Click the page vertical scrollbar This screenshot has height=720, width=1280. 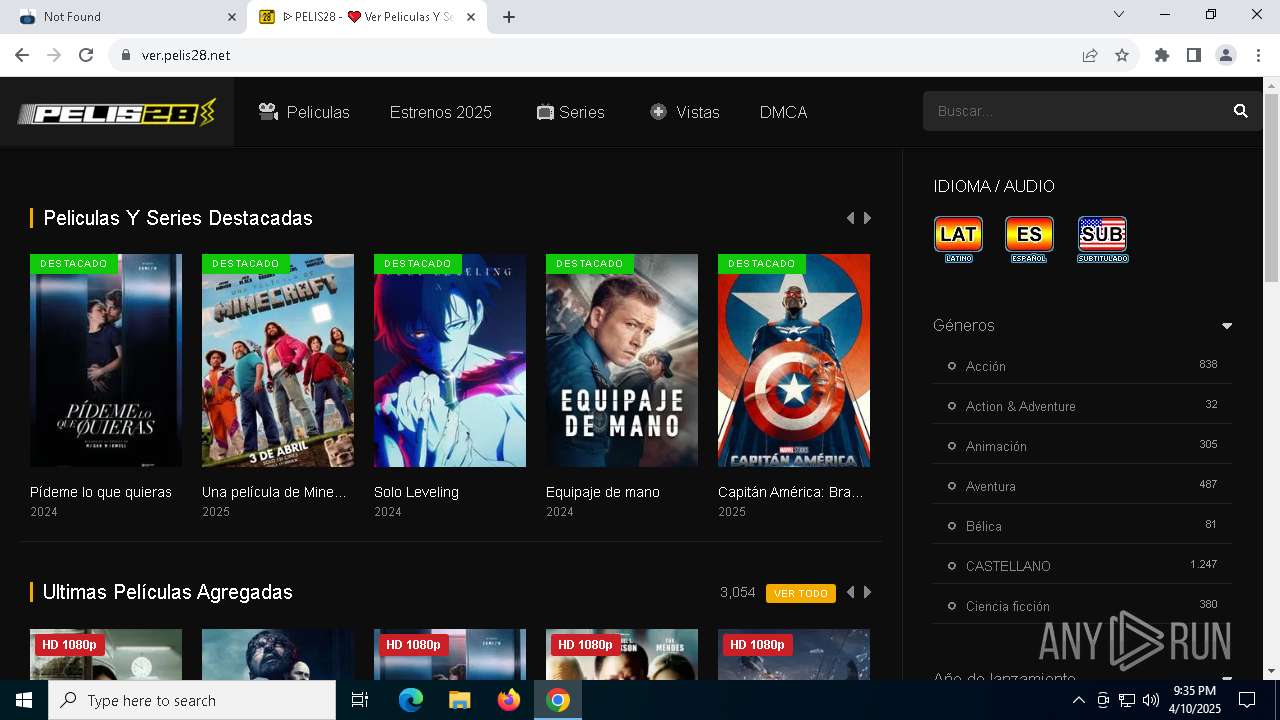click(x=1271, y=188)
